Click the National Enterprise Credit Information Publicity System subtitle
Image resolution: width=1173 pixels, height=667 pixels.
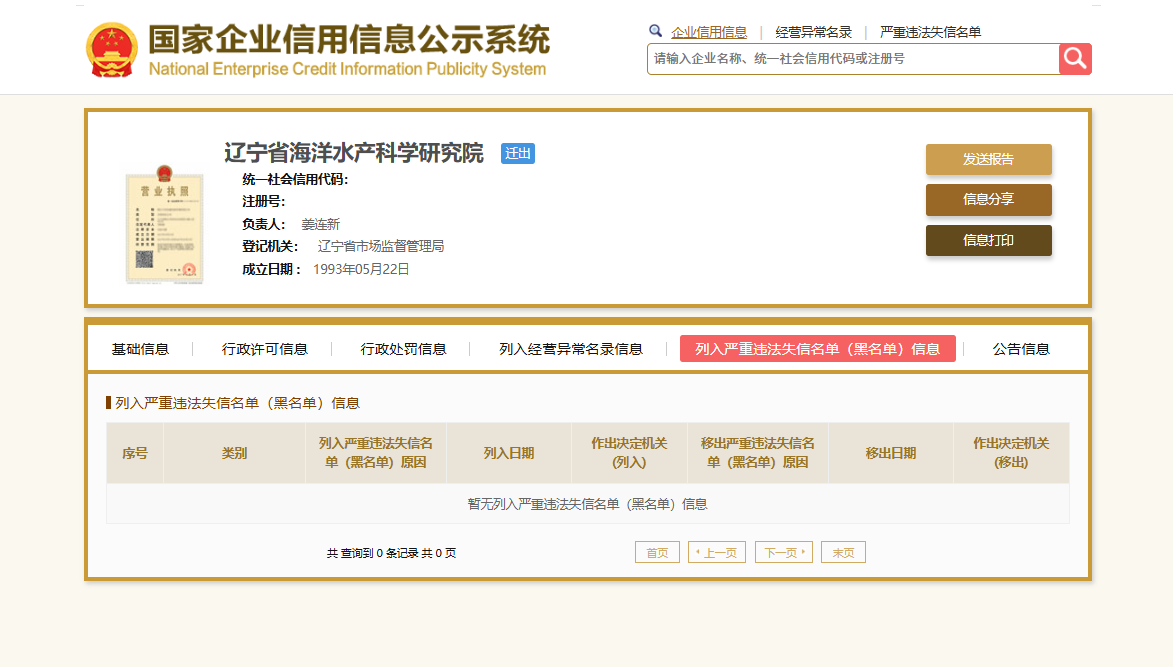[x=347, y=69]
